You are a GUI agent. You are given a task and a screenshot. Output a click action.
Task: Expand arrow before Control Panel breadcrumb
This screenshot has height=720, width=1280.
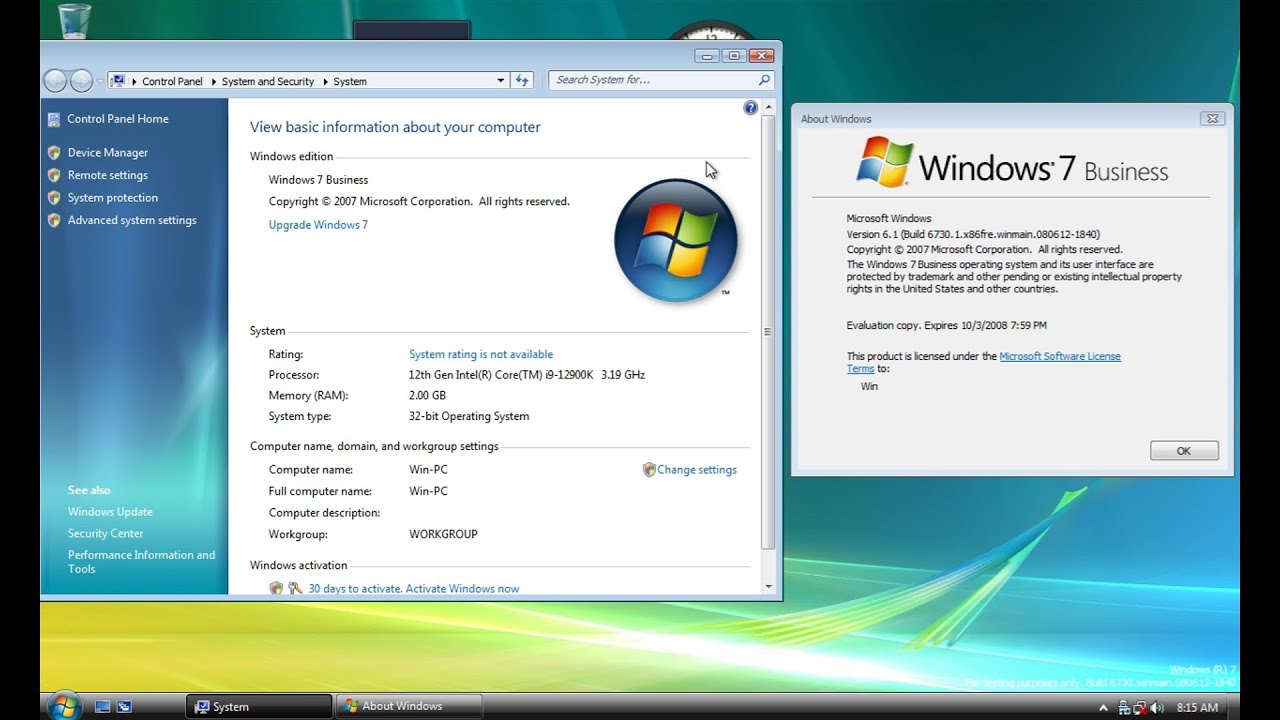pyautogui.click(x=134, y=81)
